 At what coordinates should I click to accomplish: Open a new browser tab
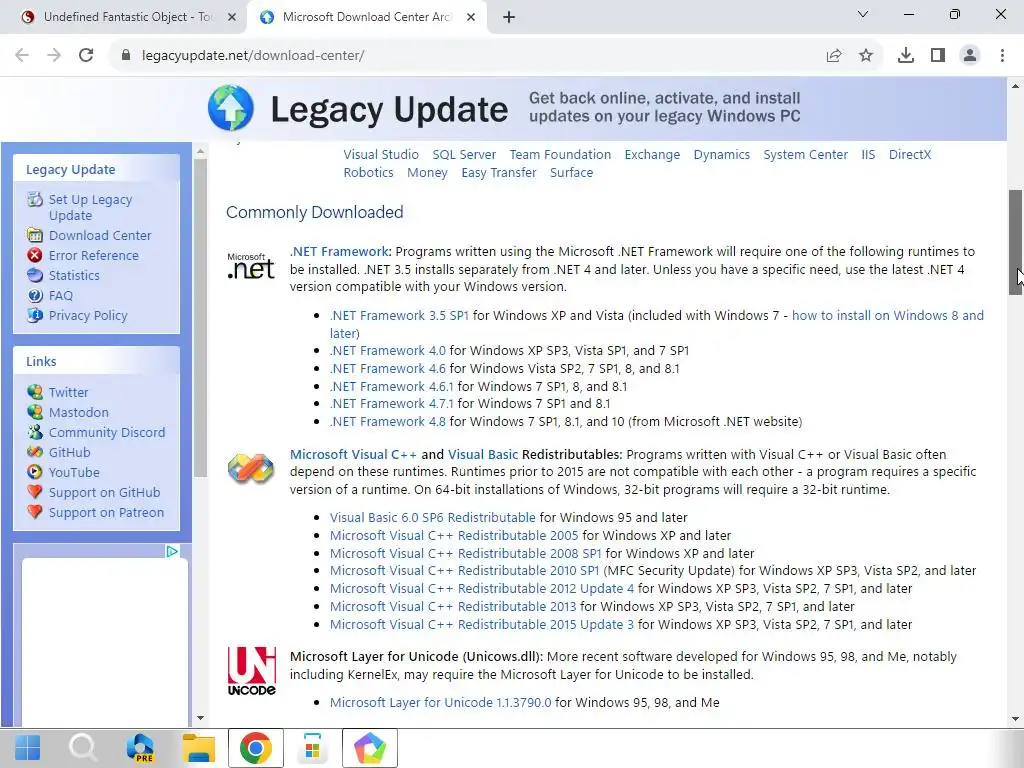click(509, 17)
